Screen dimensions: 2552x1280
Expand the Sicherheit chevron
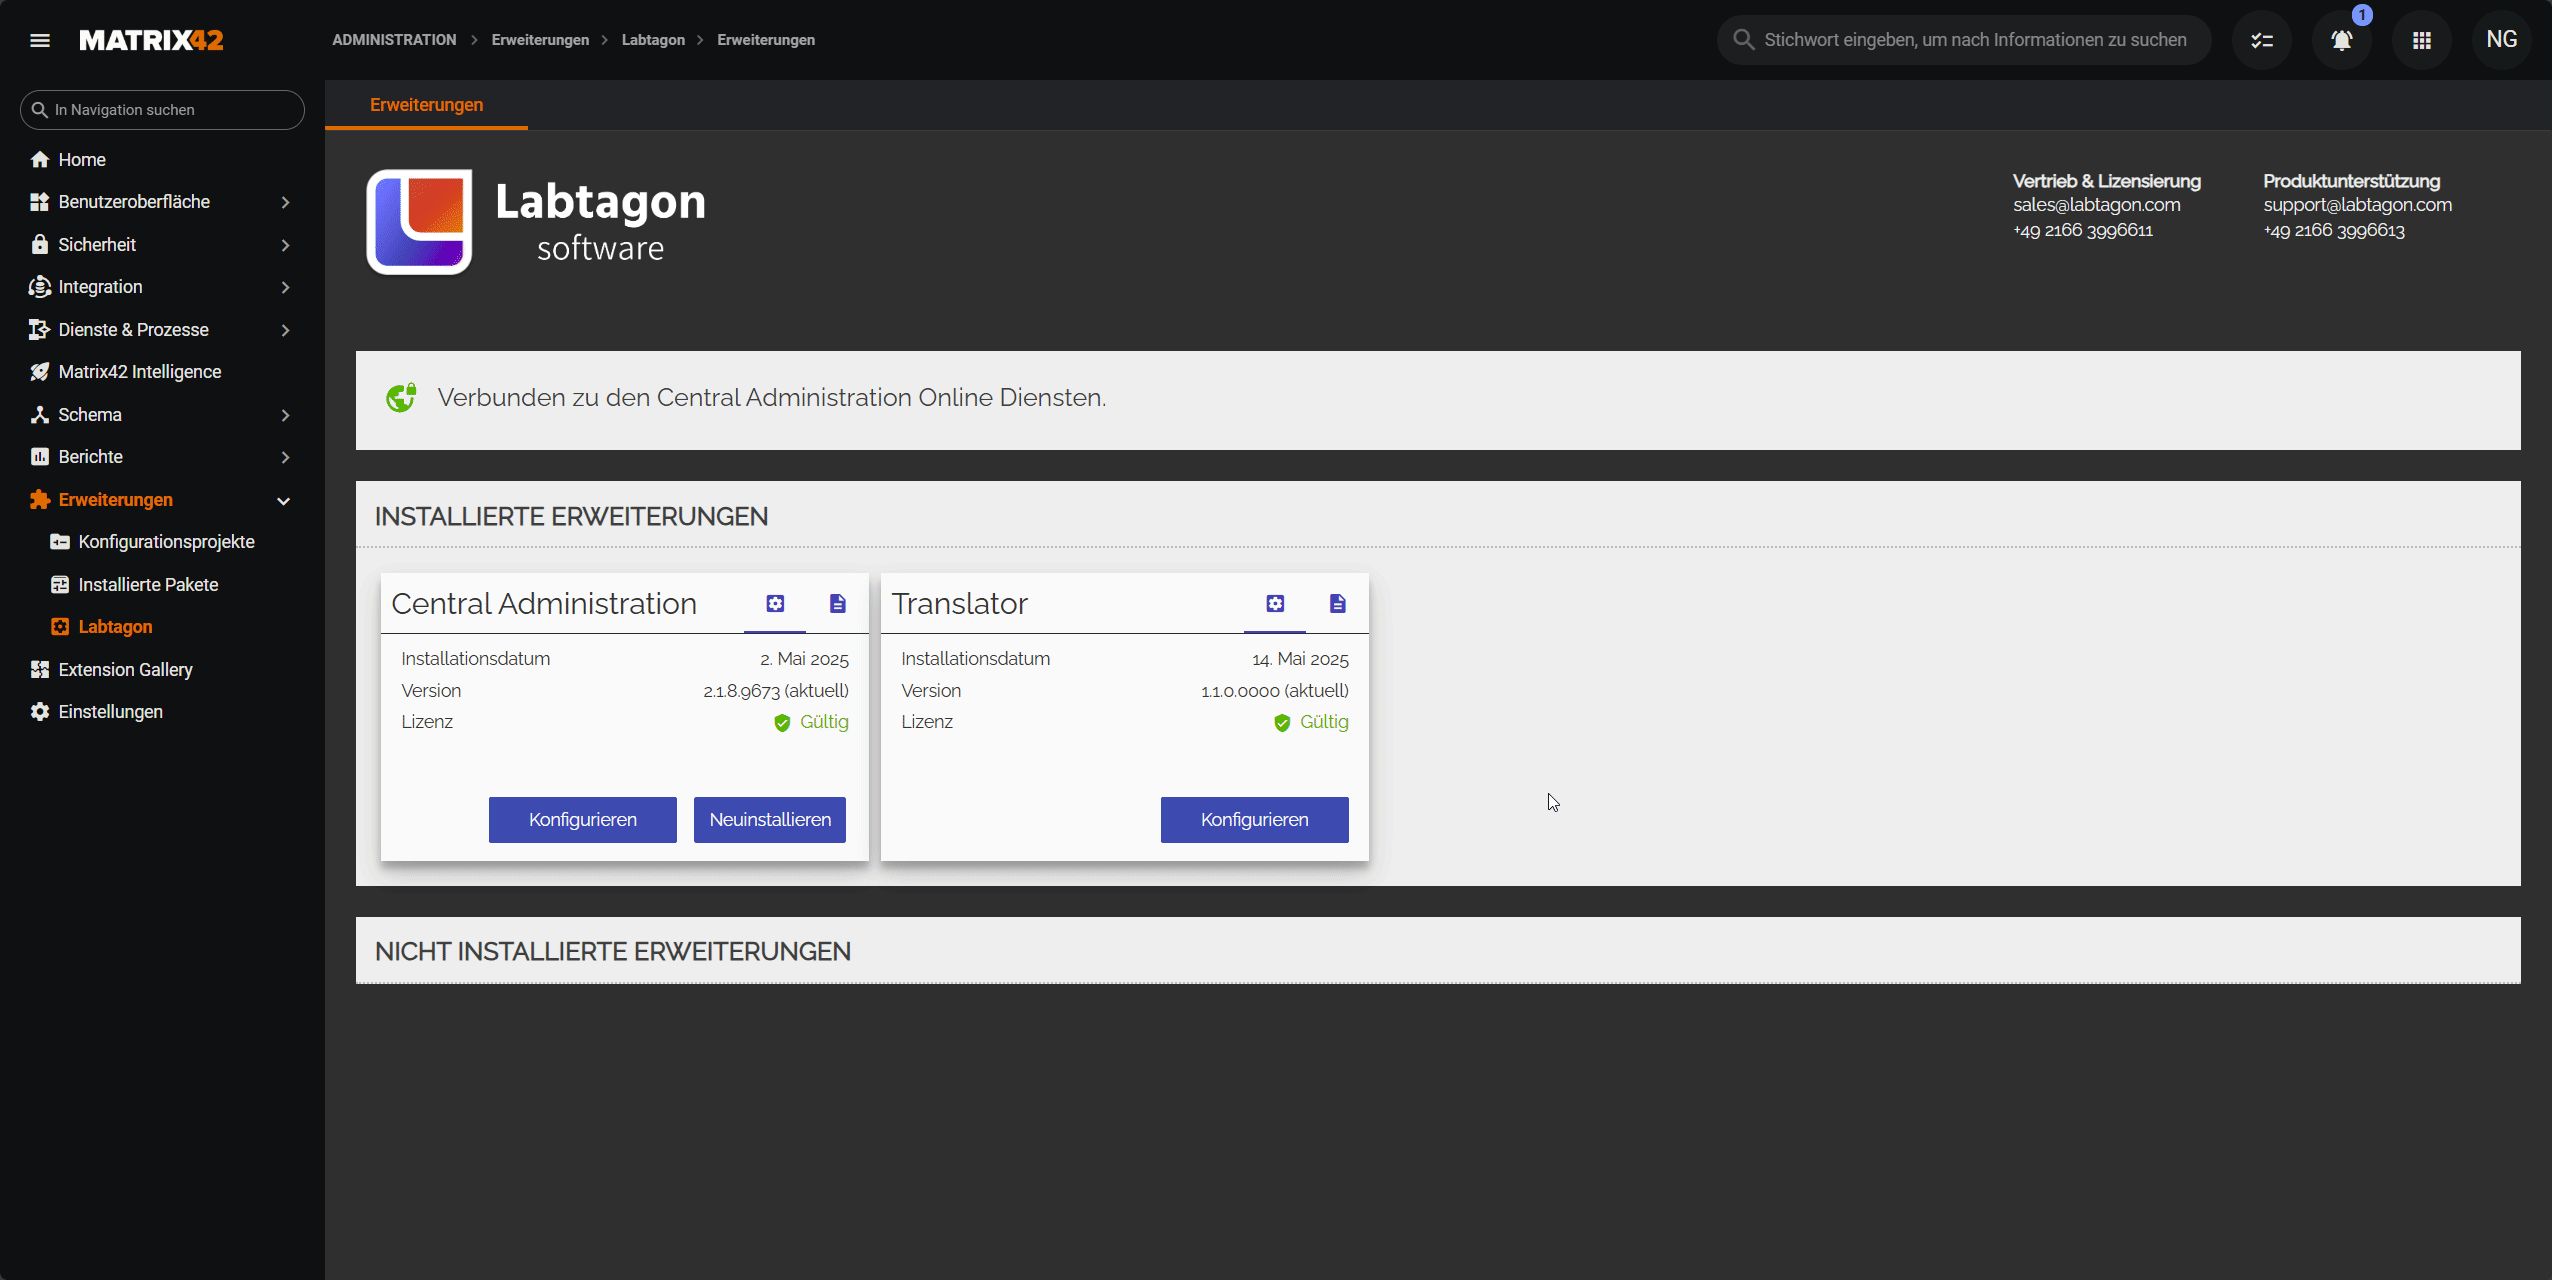point(286,245)
